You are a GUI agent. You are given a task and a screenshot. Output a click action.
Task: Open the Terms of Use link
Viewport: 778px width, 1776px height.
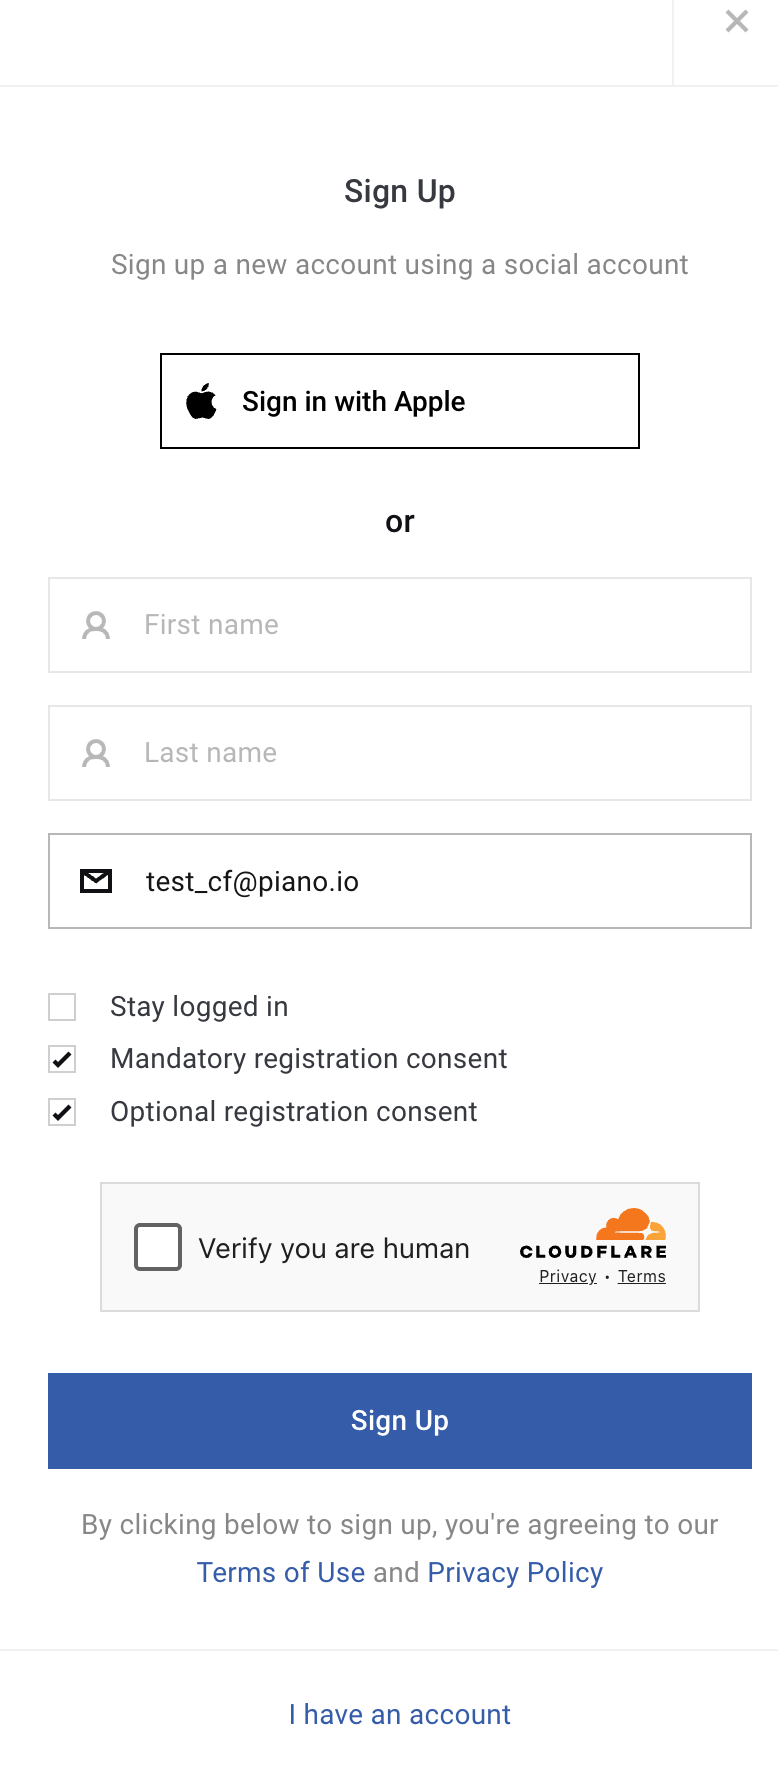coord(281,1572)
